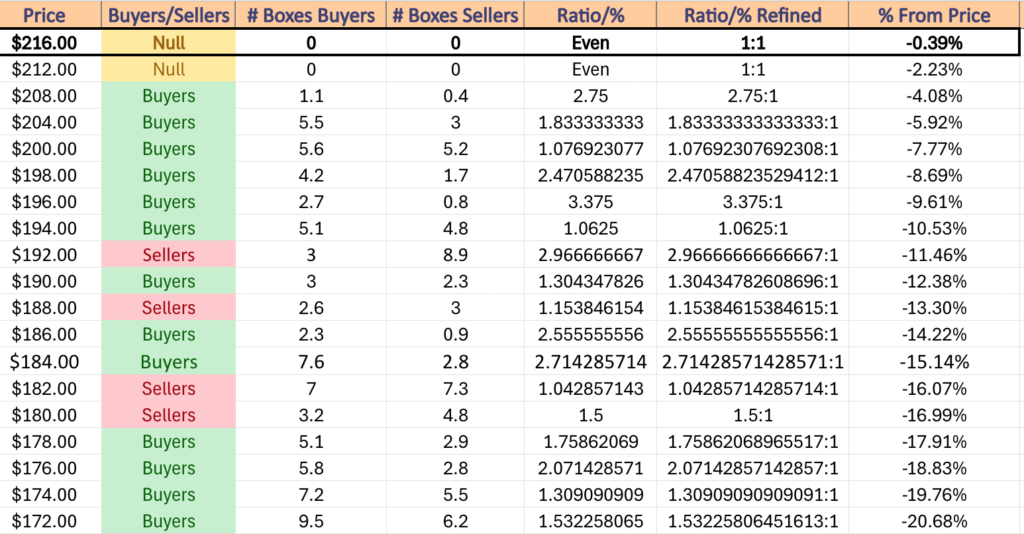Click the $180.00 price cell

[x=50, y=415]
